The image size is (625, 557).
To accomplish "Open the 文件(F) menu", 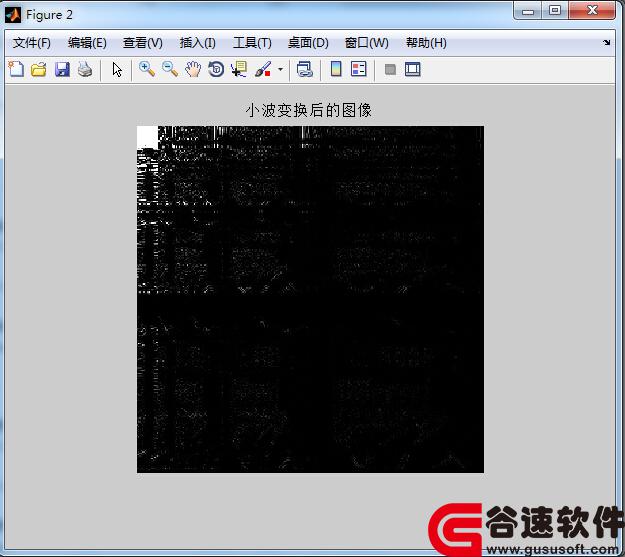I will [x=32, y=43].
